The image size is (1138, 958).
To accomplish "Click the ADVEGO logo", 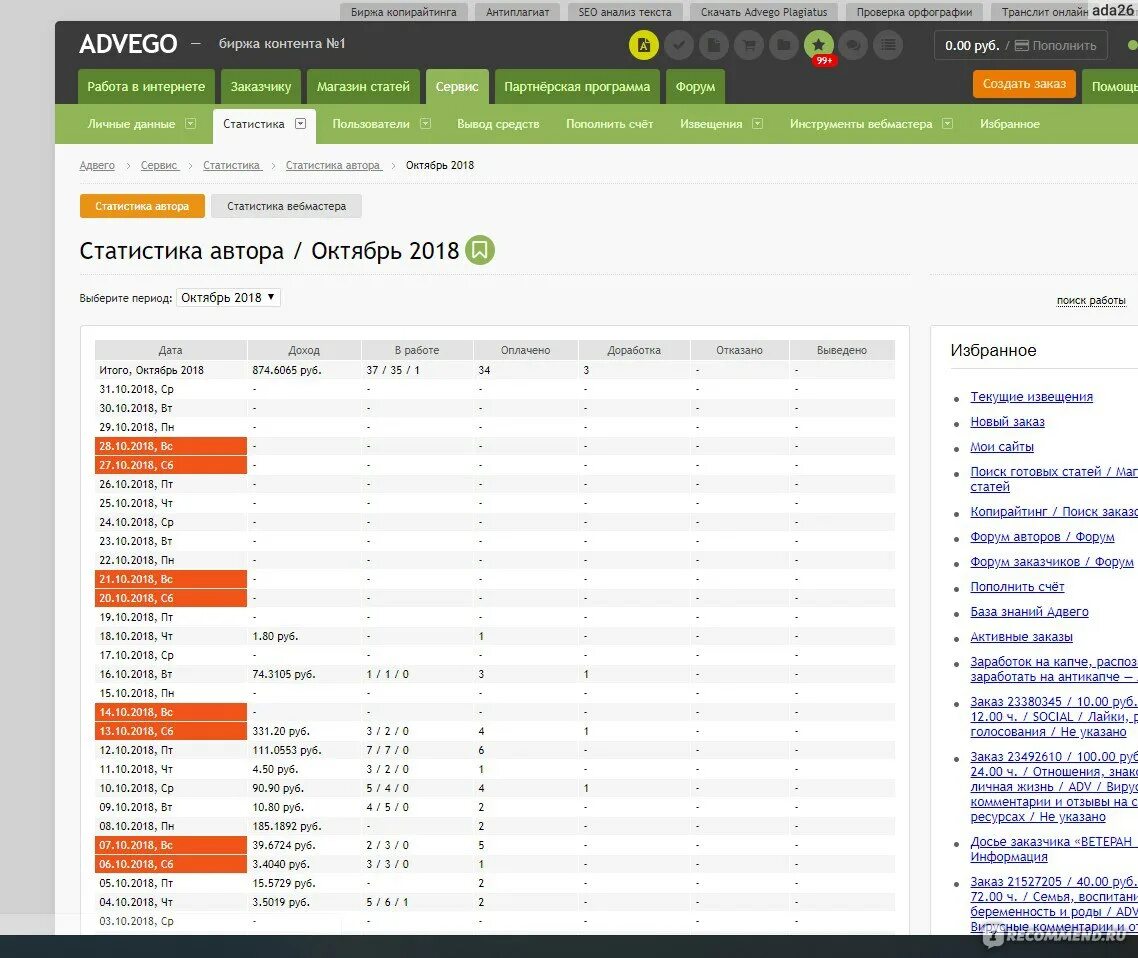I will (128, 44).
